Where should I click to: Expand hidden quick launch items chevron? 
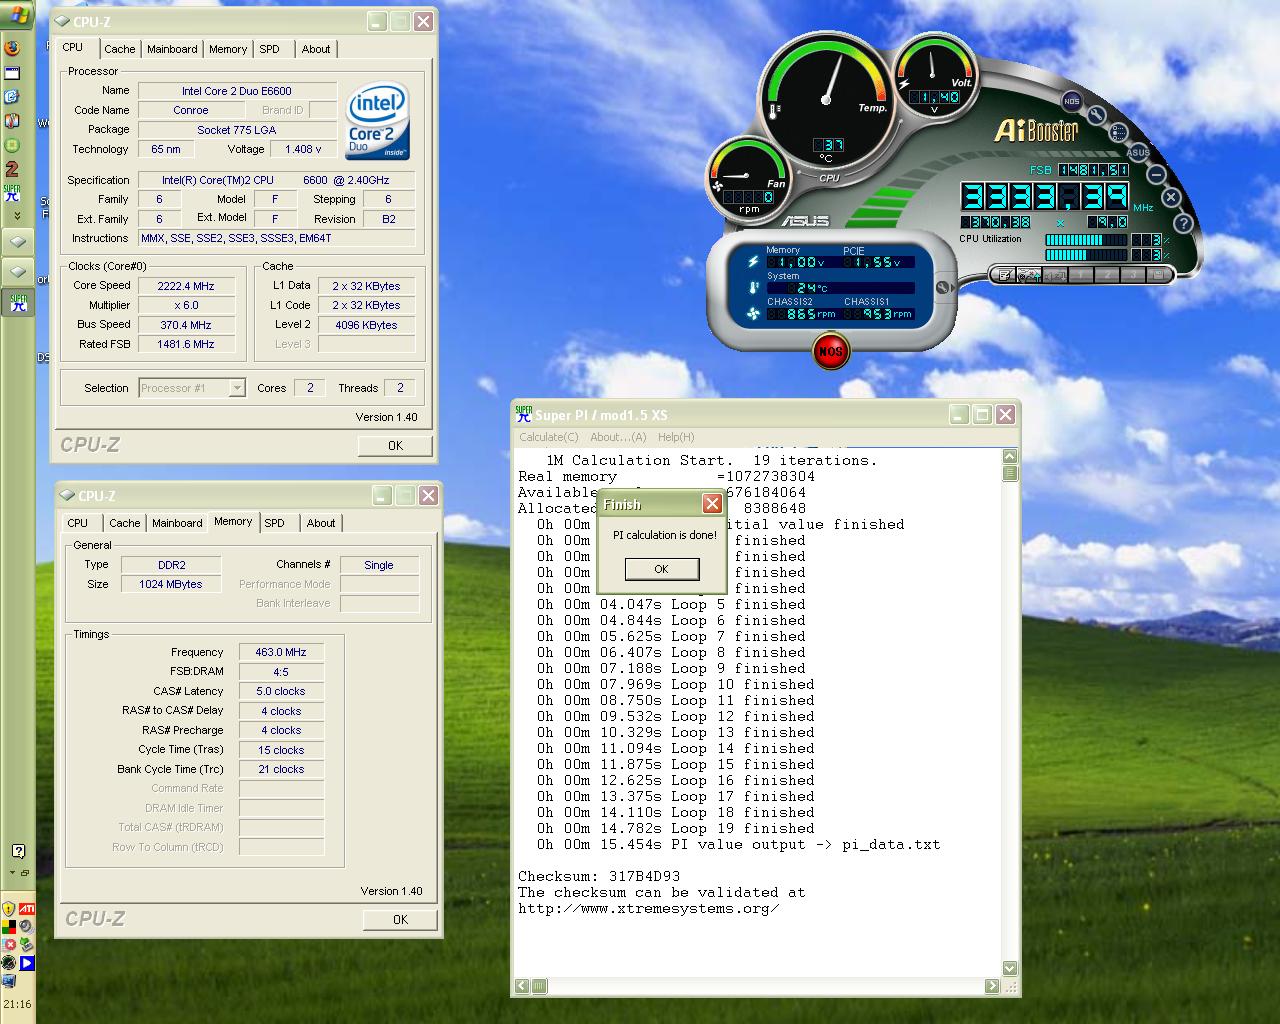[x=16, y=216]
